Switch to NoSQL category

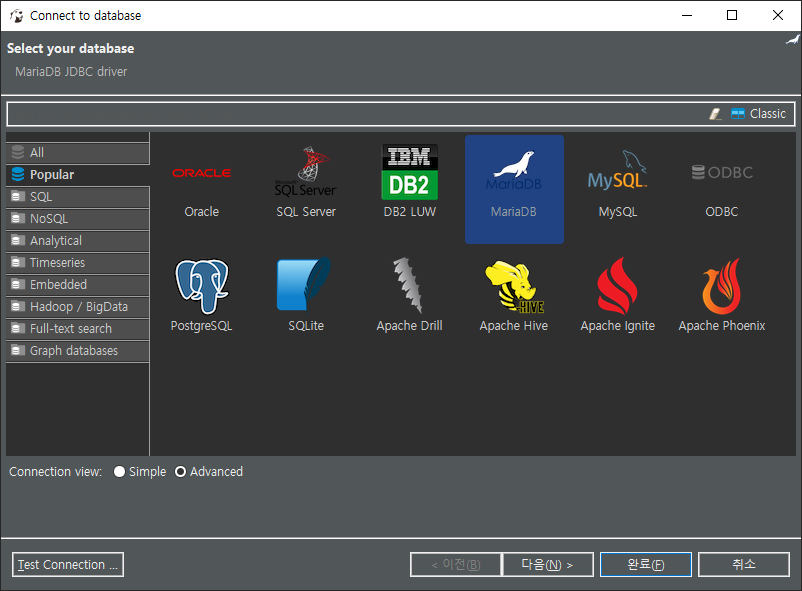coord(78,218)
